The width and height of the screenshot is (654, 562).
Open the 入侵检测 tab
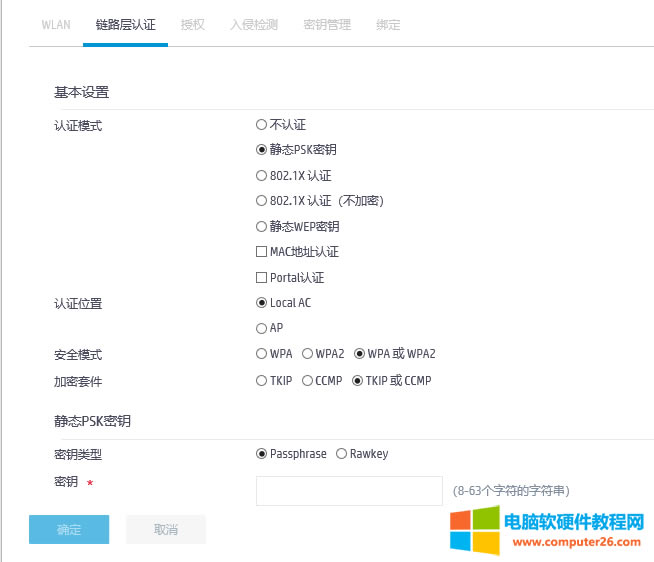tap(254, 25)
